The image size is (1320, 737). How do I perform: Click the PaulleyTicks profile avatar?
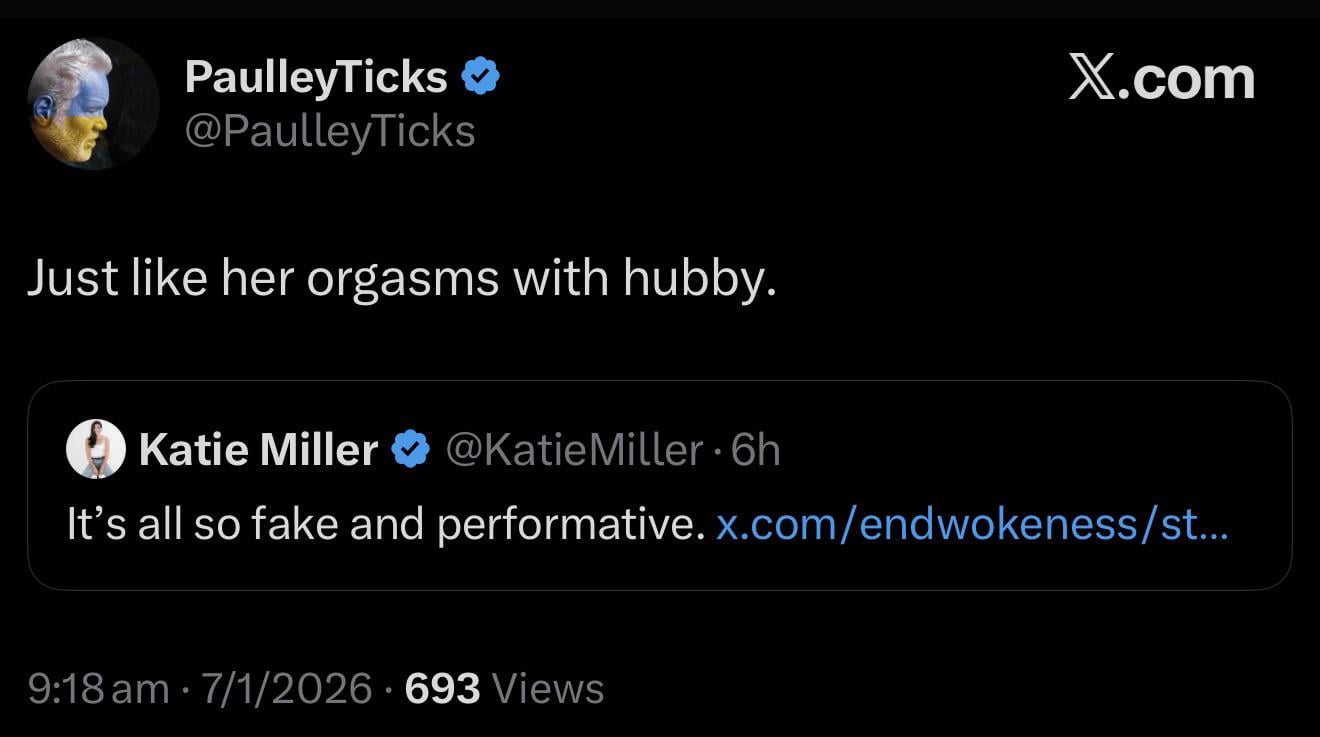93,103
